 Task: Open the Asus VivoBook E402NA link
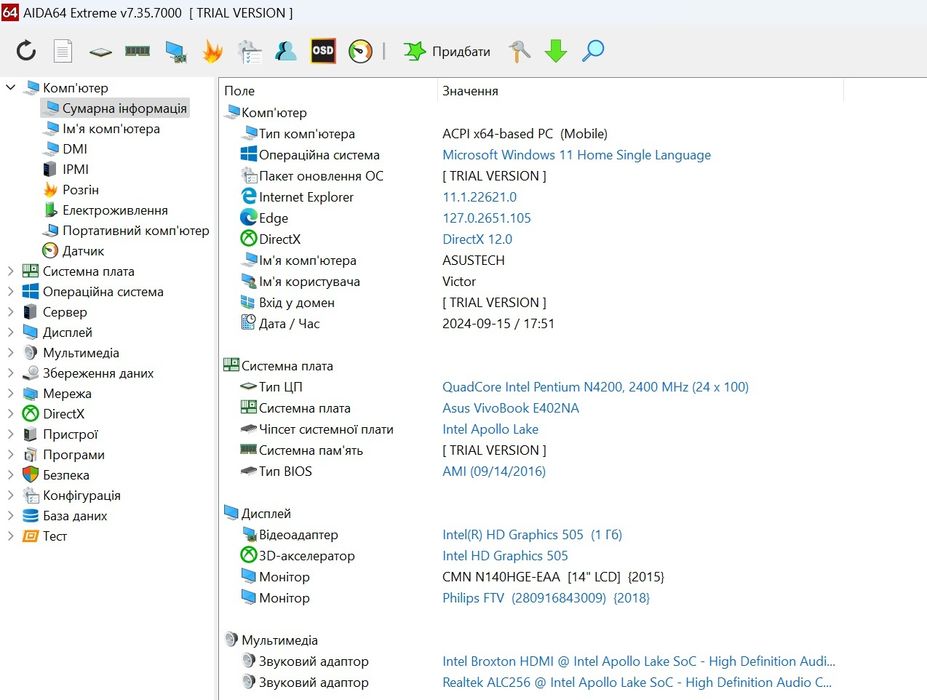pos(511,408)
